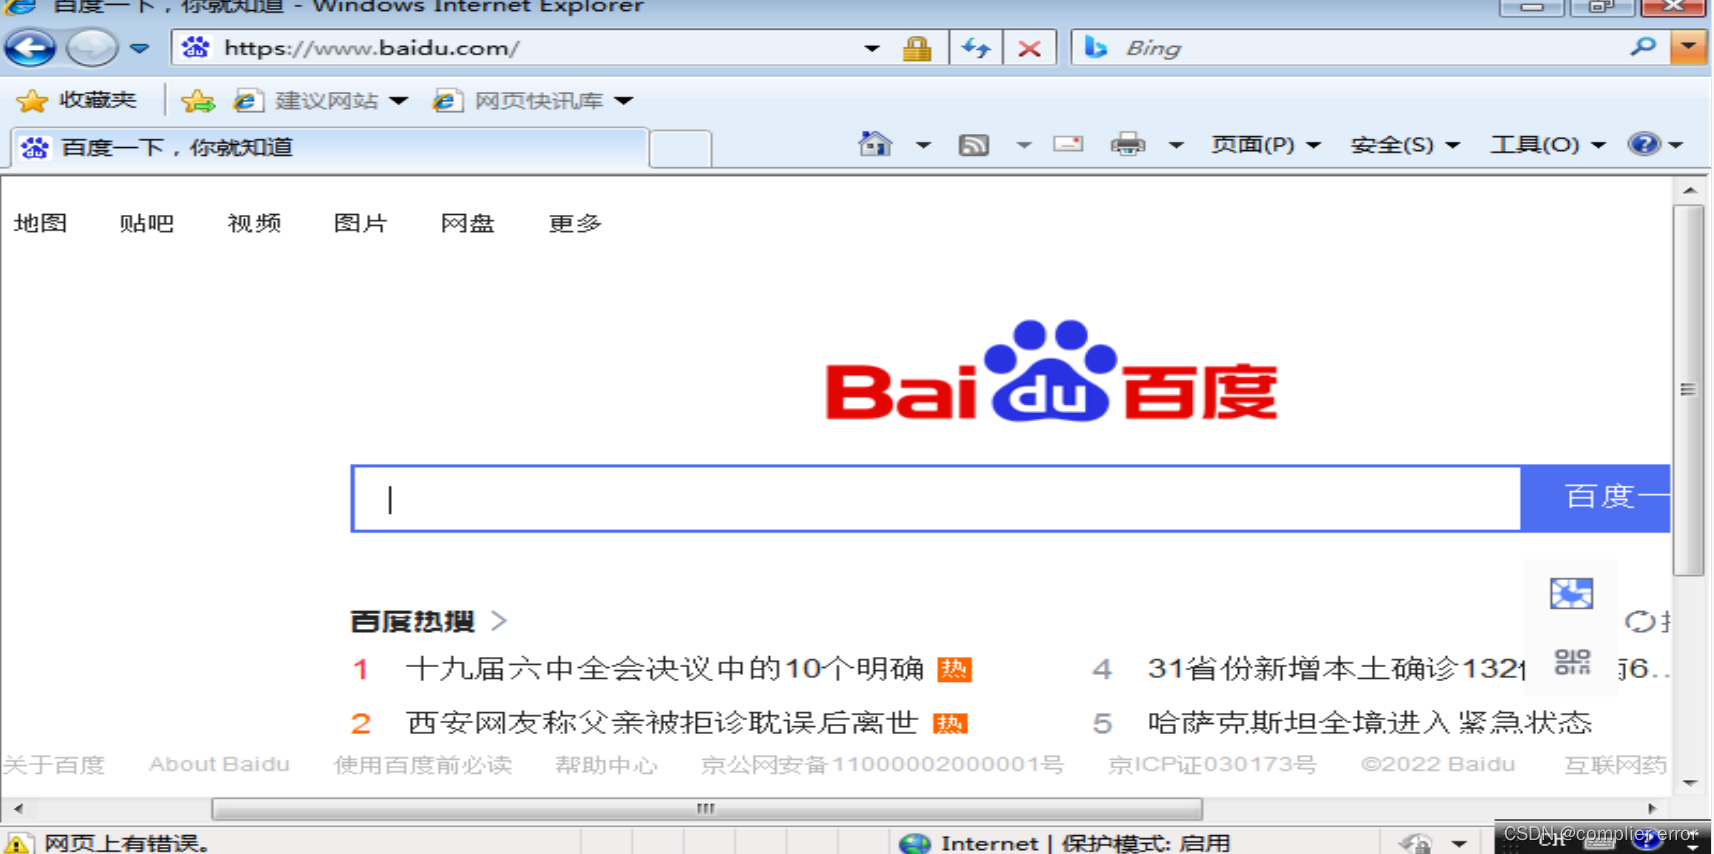This screenshot has width=1714, height=854.
Task: Click the read mail icon
Action: pos(1068,144)
